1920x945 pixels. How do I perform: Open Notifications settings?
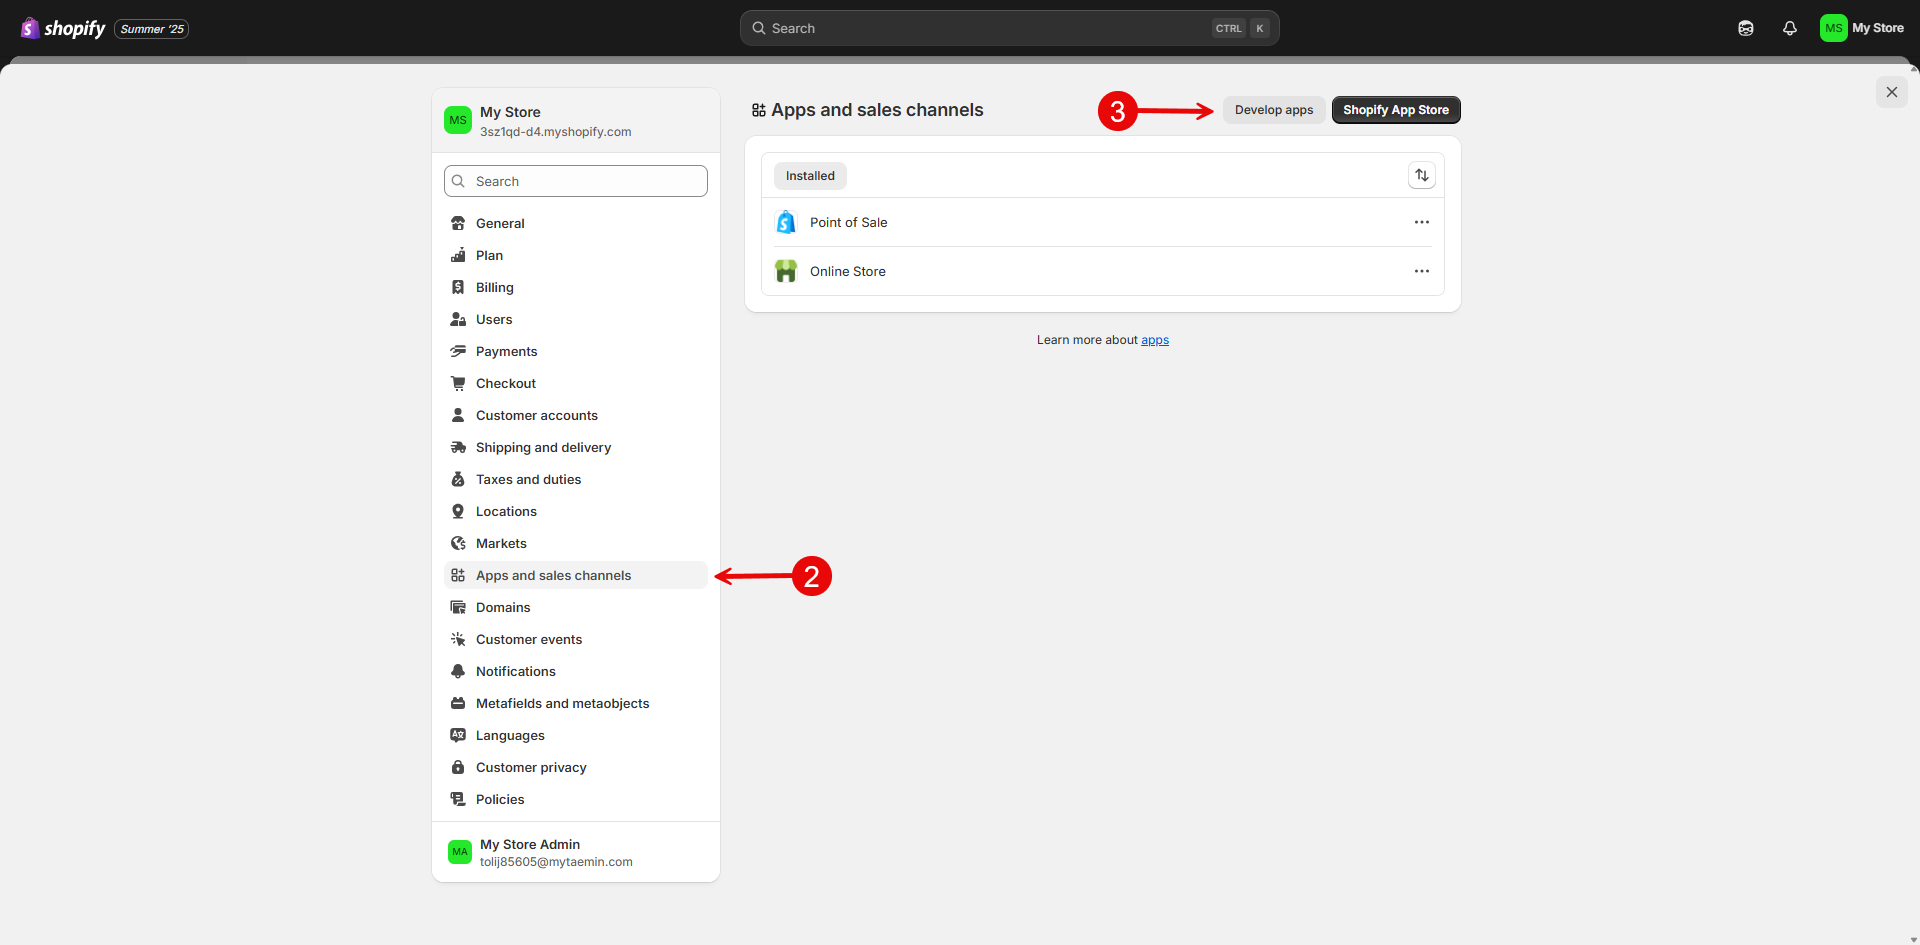point(576,671)
